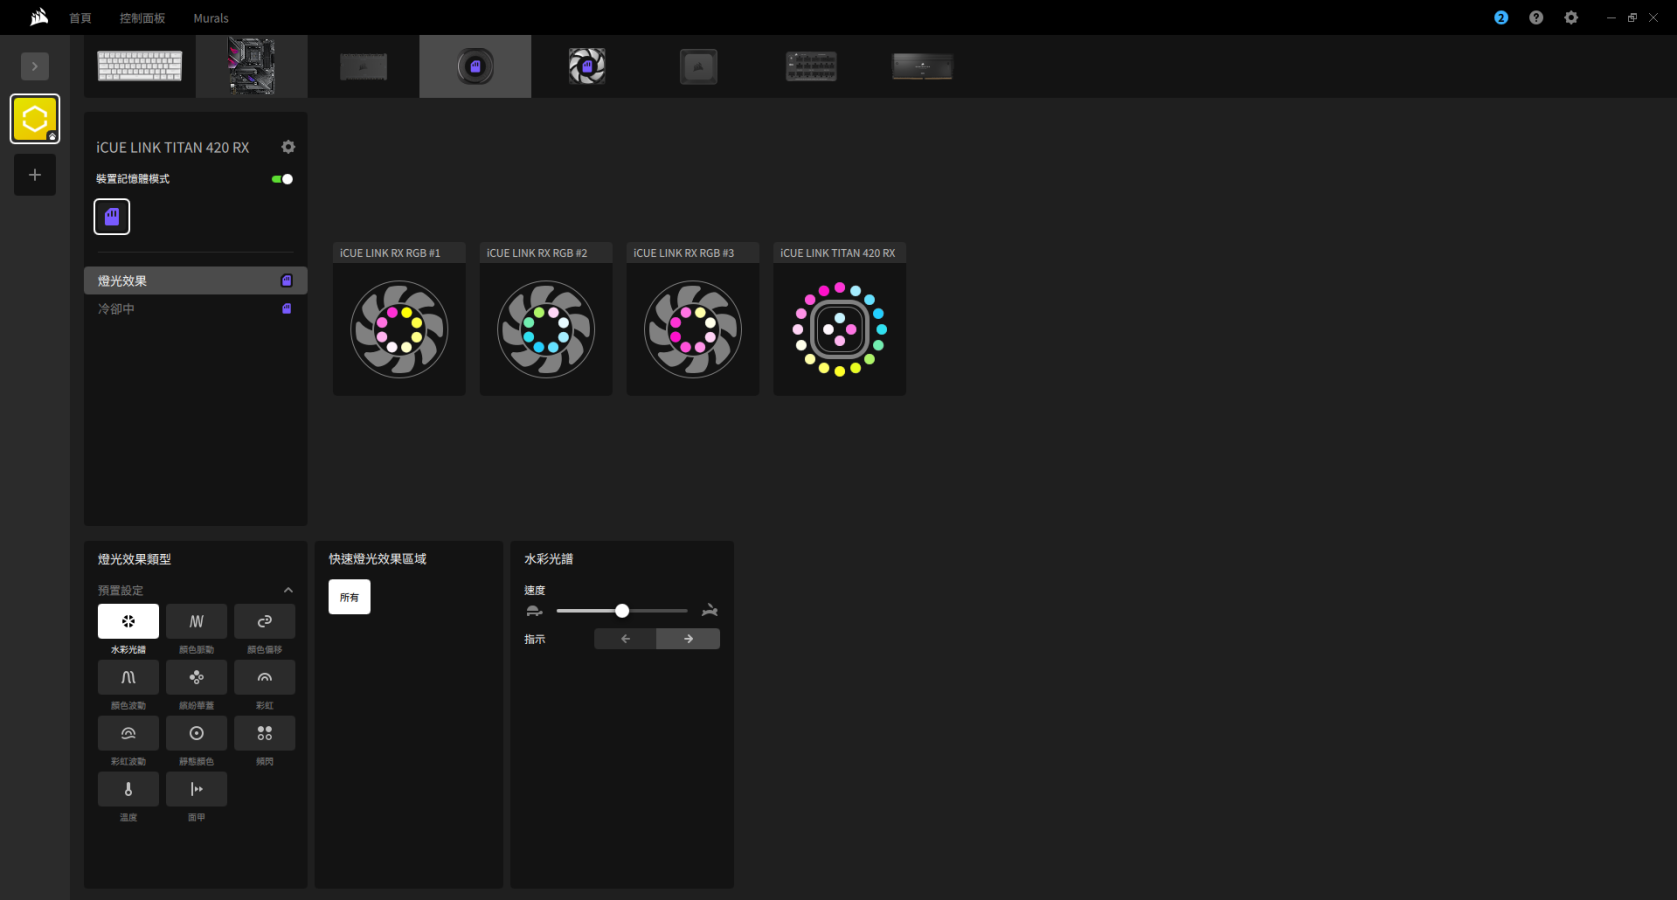Choose the 顏色偏移 lighting effect
The image size is (1677, 900).
(x=264, y=622)
